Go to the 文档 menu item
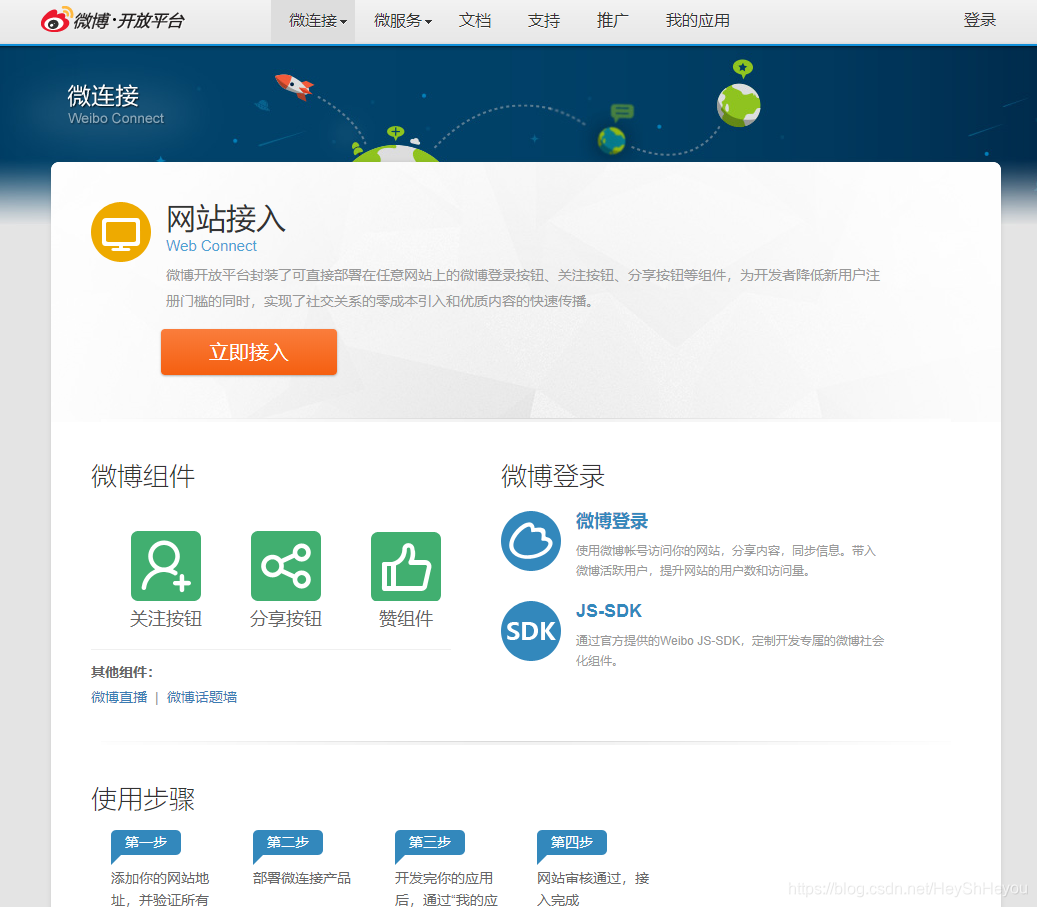Screen dimensions: 1037x907 coord(475,21)
